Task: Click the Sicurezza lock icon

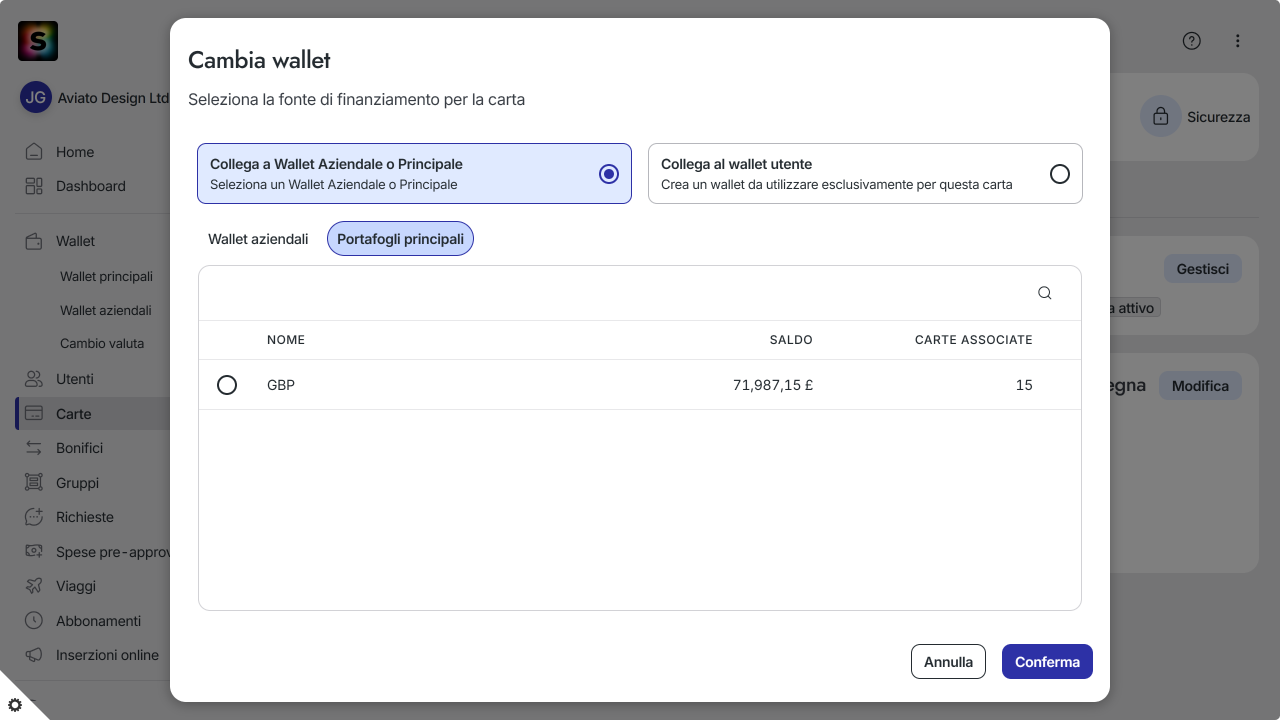Action: click(x=1161, y=117)
